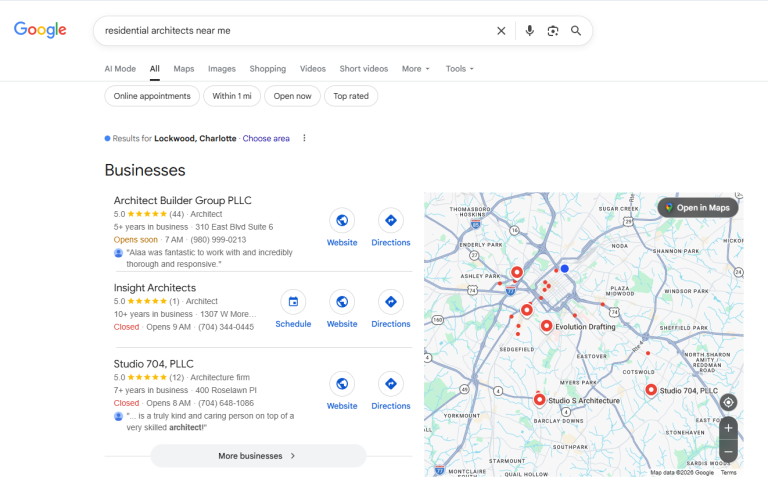Switch to the Maps tab

tap(184, 69)
